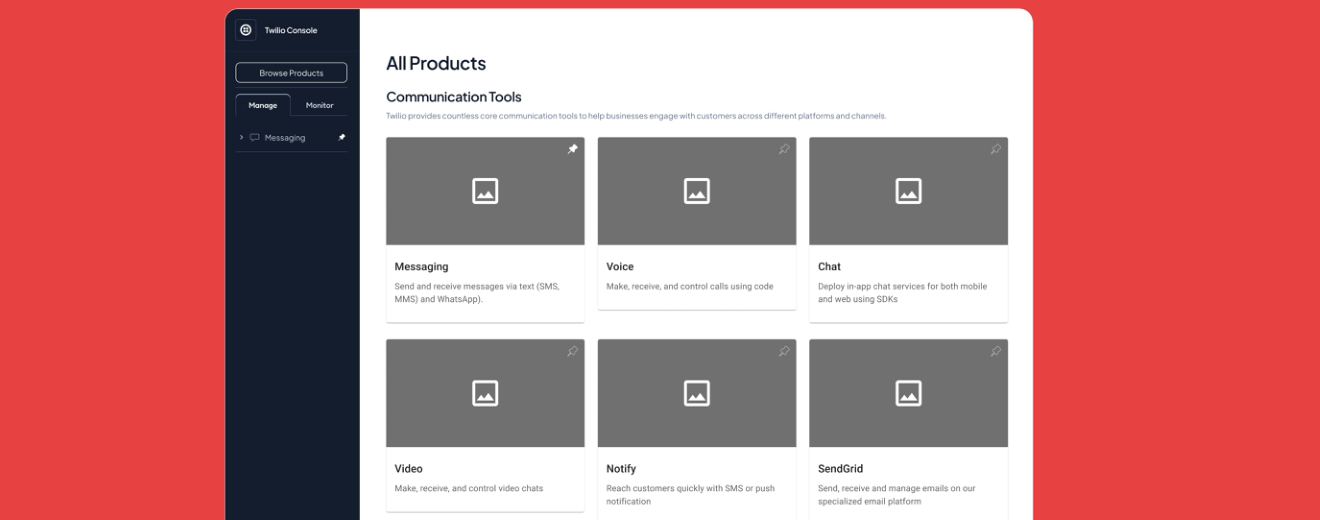Screen dimensions: 1320x520
Task: Open the SendGrid card image placeholder
Action: (x=908, y=393)
